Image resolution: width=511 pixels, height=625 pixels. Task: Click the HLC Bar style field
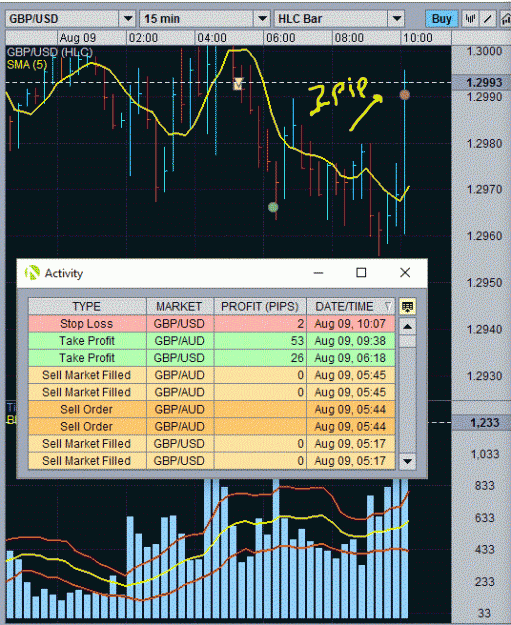point(331,19)
